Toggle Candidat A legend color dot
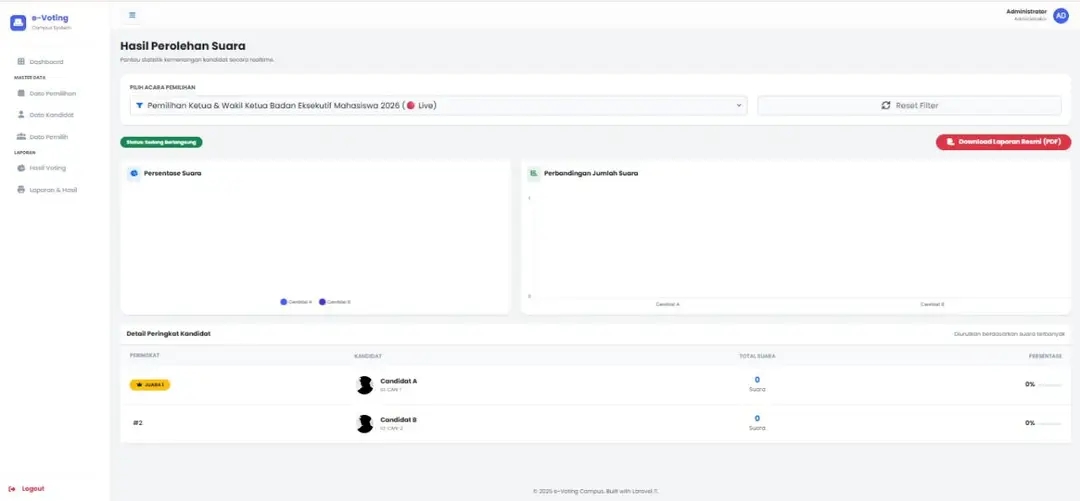This screenshot has height=501, width=1080. (283, 302)
